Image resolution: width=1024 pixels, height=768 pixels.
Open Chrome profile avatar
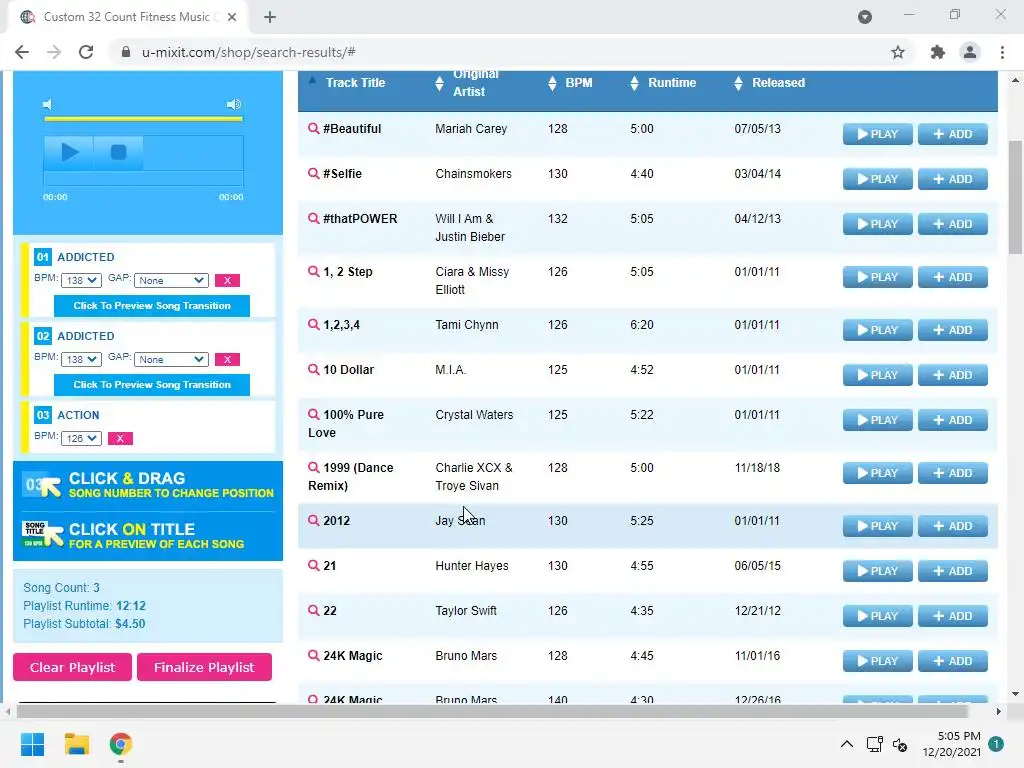(970, 52)
